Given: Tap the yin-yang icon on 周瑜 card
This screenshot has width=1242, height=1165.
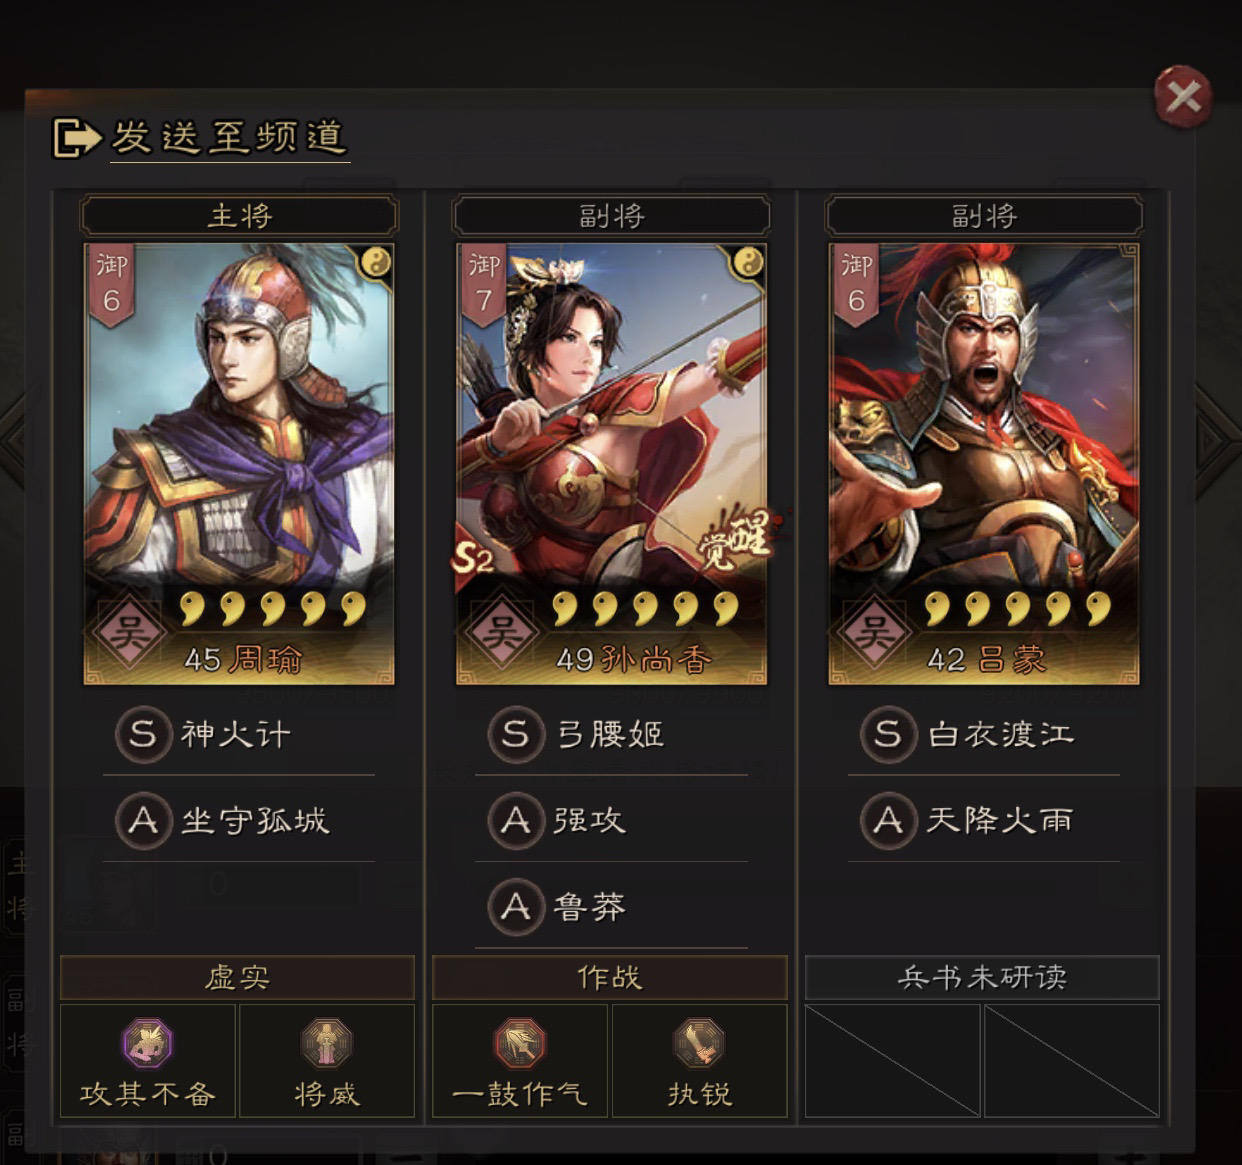Looking at the screenshot, I should (x=376, y=263).
